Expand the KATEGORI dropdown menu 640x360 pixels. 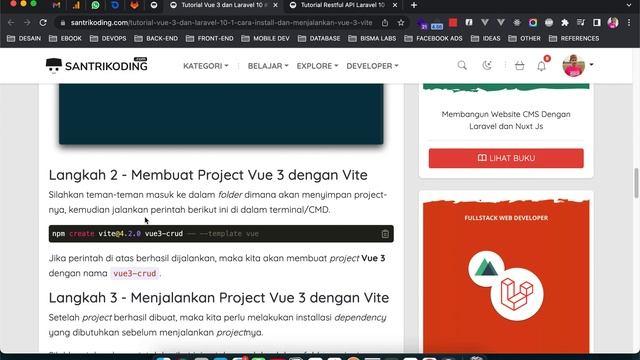206,66
